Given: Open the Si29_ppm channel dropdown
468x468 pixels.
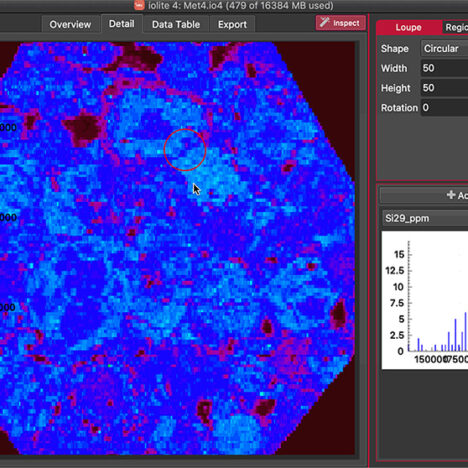Looking at the screenshot, I should coord(425,218).
